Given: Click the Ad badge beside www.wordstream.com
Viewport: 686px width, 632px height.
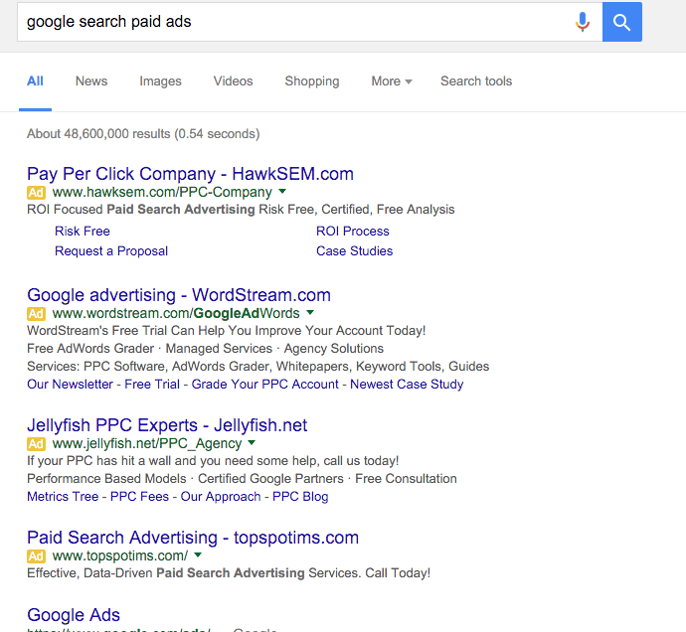Looking at the screenshot, I should tap(37, 313).
